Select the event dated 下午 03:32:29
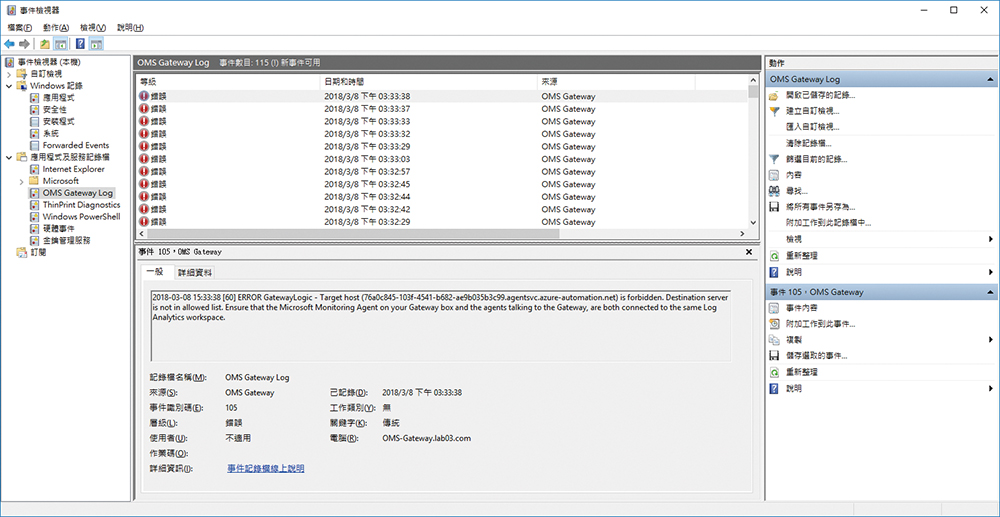The width and height of the screenshot is (1000, 517). coord(442,222)
